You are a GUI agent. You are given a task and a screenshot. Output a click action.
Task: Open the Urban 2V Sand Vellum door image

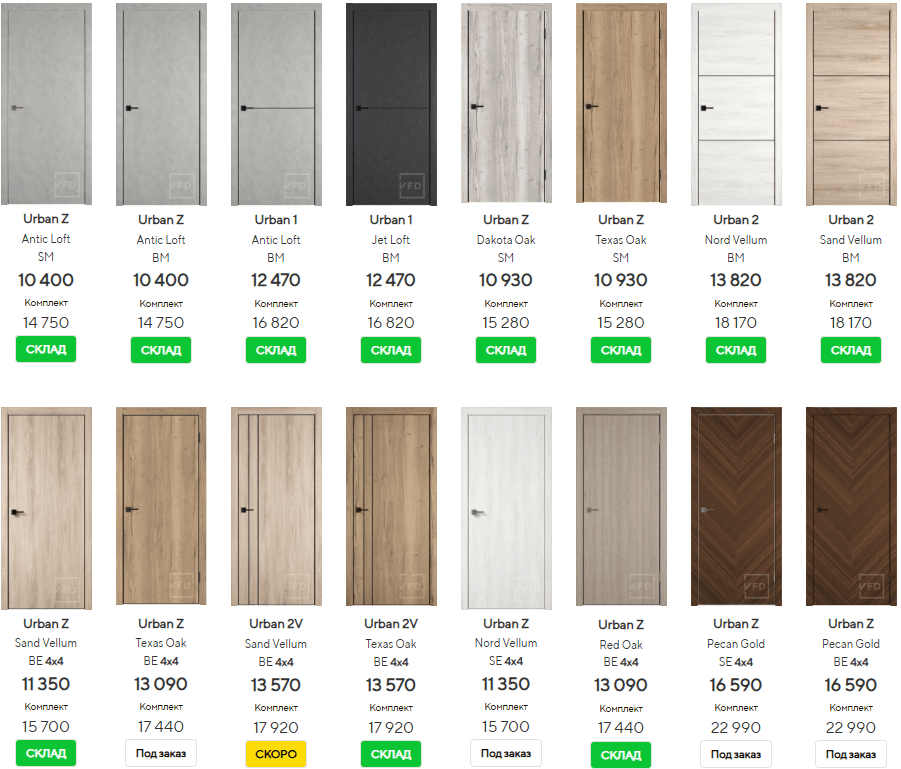pyautogui.click(x=276, y=506)
